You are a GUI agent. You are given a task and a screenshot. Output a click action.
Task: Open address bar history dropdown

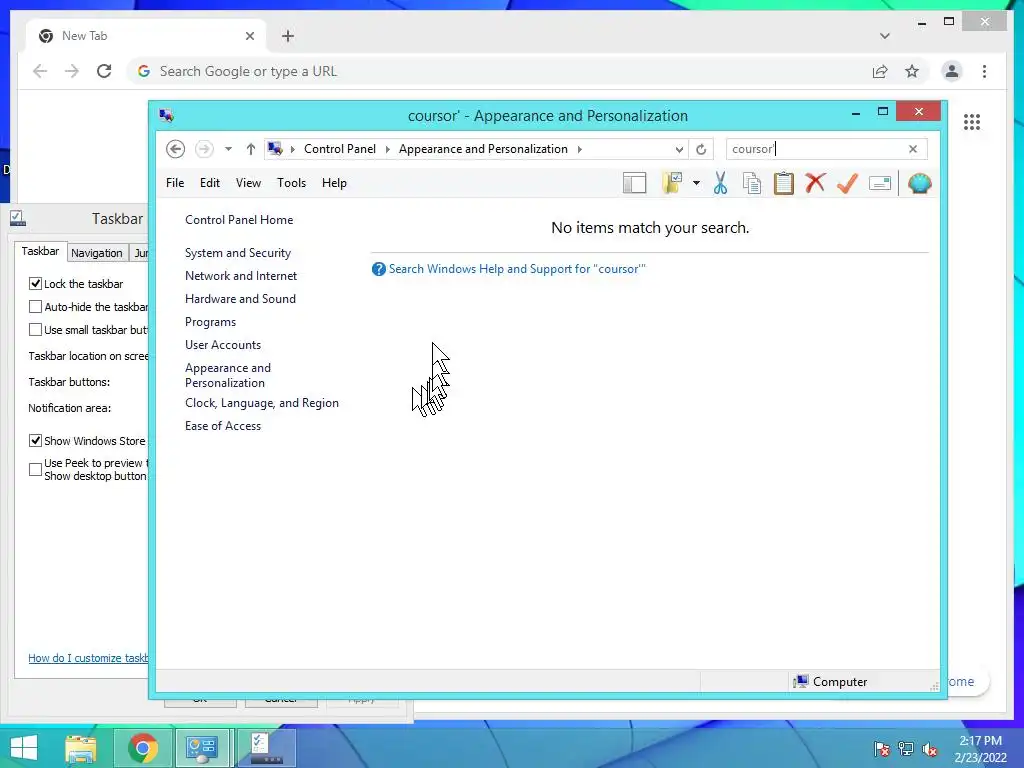pyautogui.click(x=679, y=150)
